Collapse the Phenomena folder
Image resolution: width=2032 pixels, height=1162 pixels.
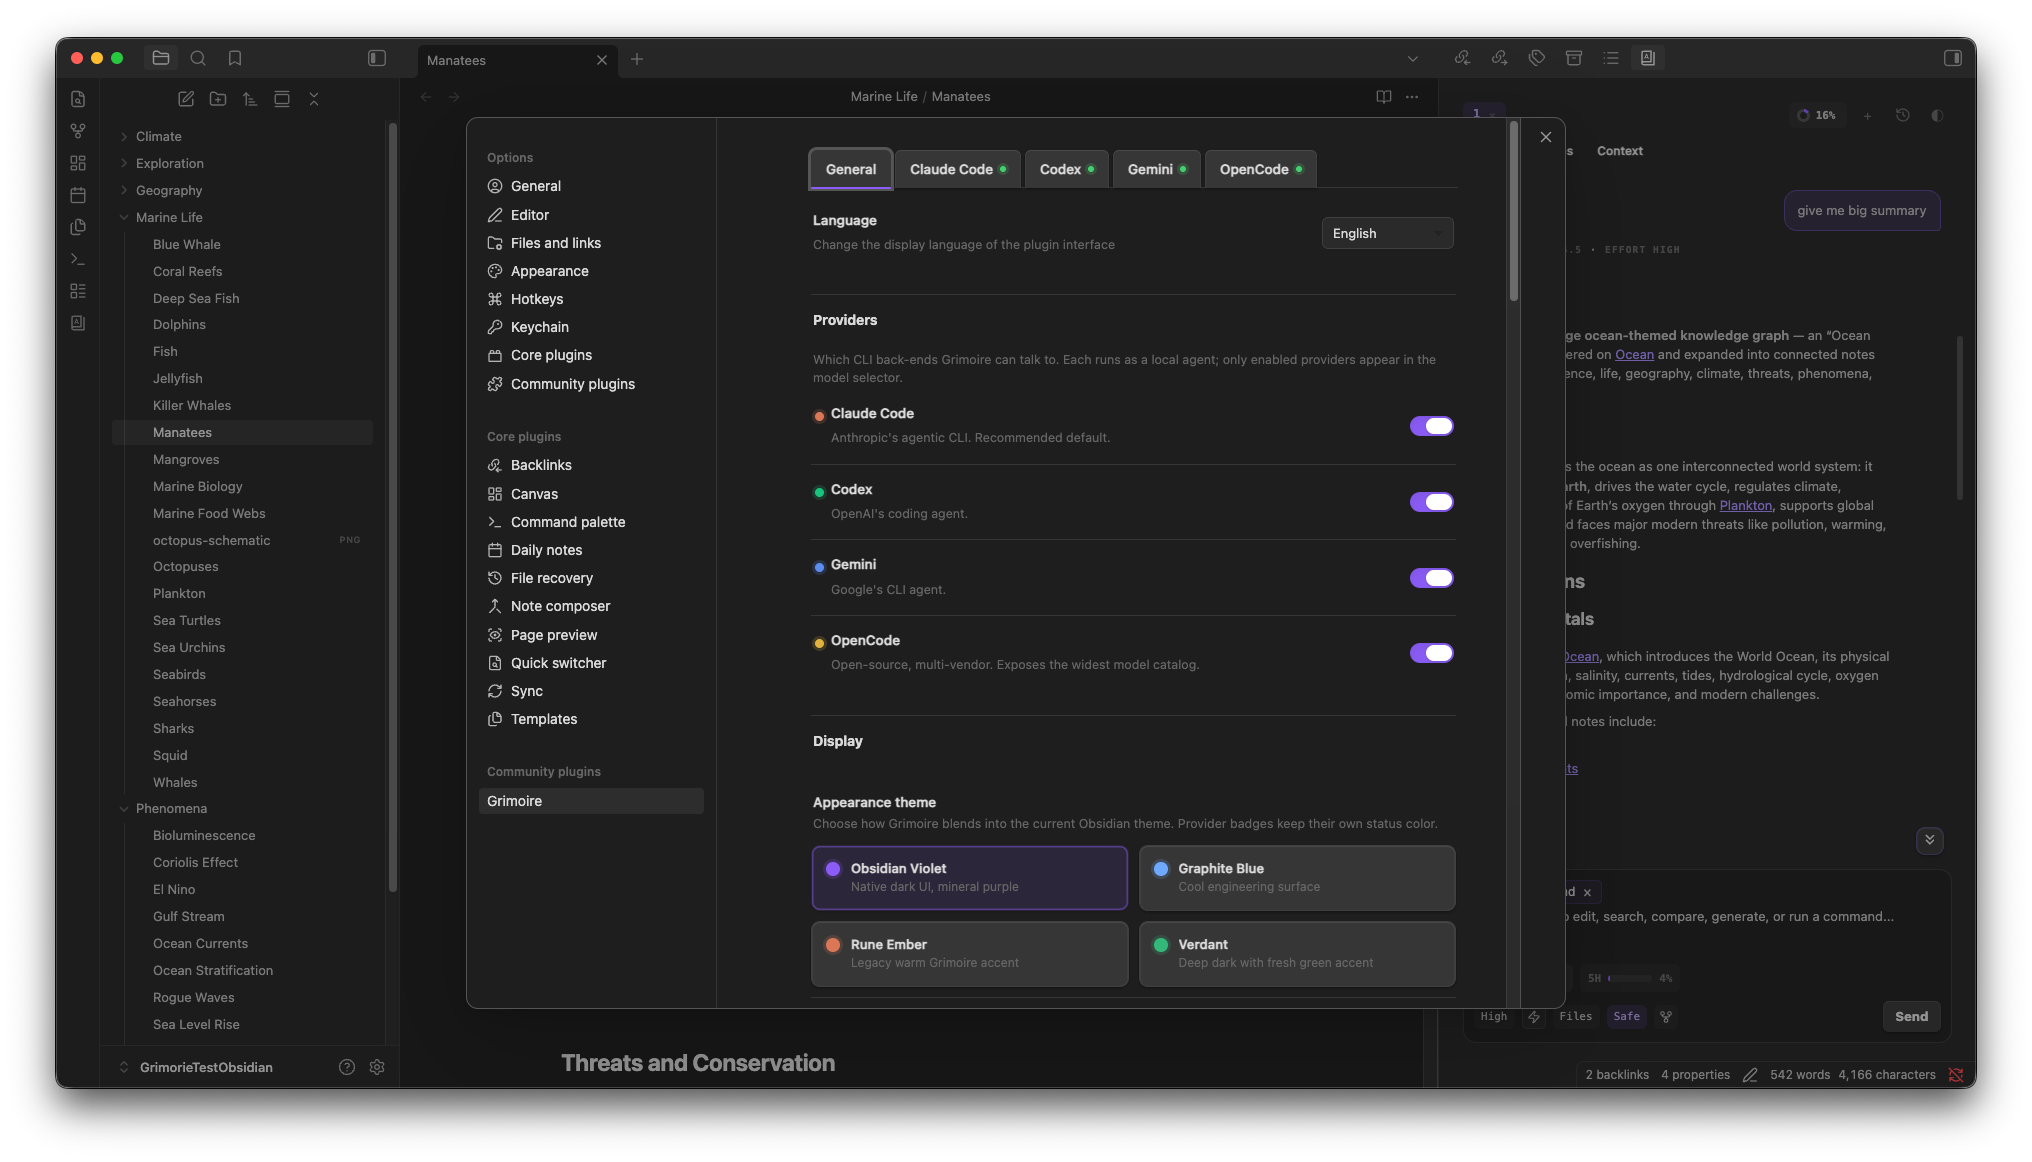coord(171,808)
